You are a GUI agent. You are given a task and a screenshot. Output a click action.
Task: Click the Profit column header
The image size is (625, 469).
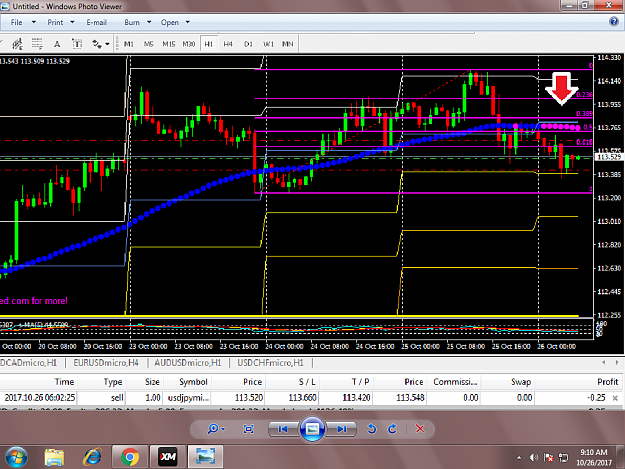click(x=607, y=382)
